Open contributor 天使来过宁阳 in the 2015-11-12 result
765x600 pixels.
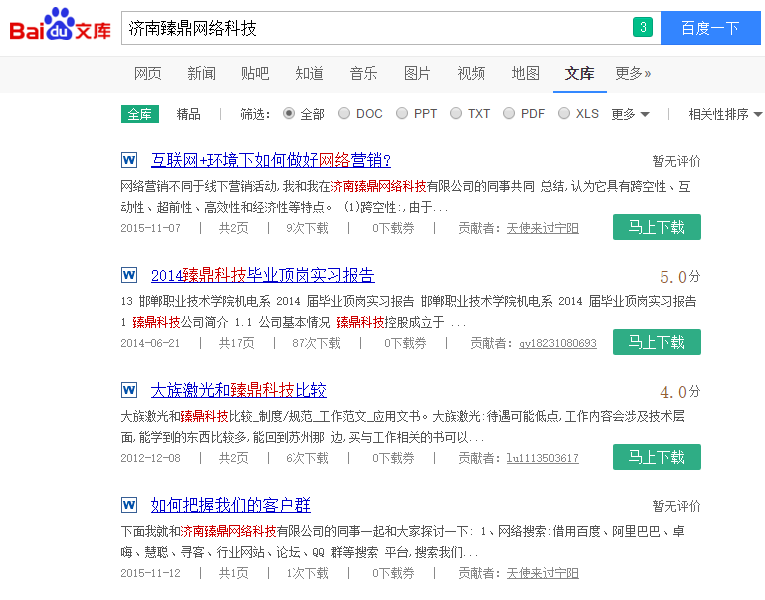(543, 573)
